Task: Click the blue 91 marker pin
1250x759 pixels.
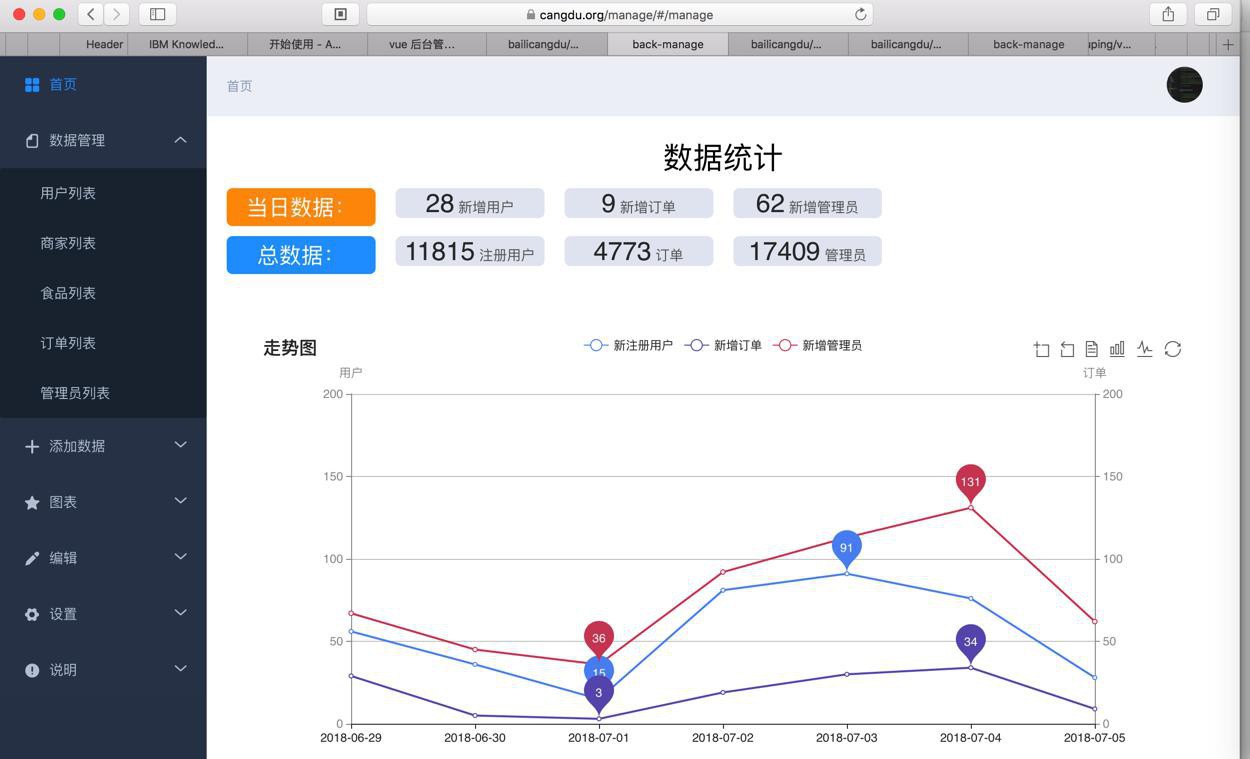Action: [x=846, y=550]
